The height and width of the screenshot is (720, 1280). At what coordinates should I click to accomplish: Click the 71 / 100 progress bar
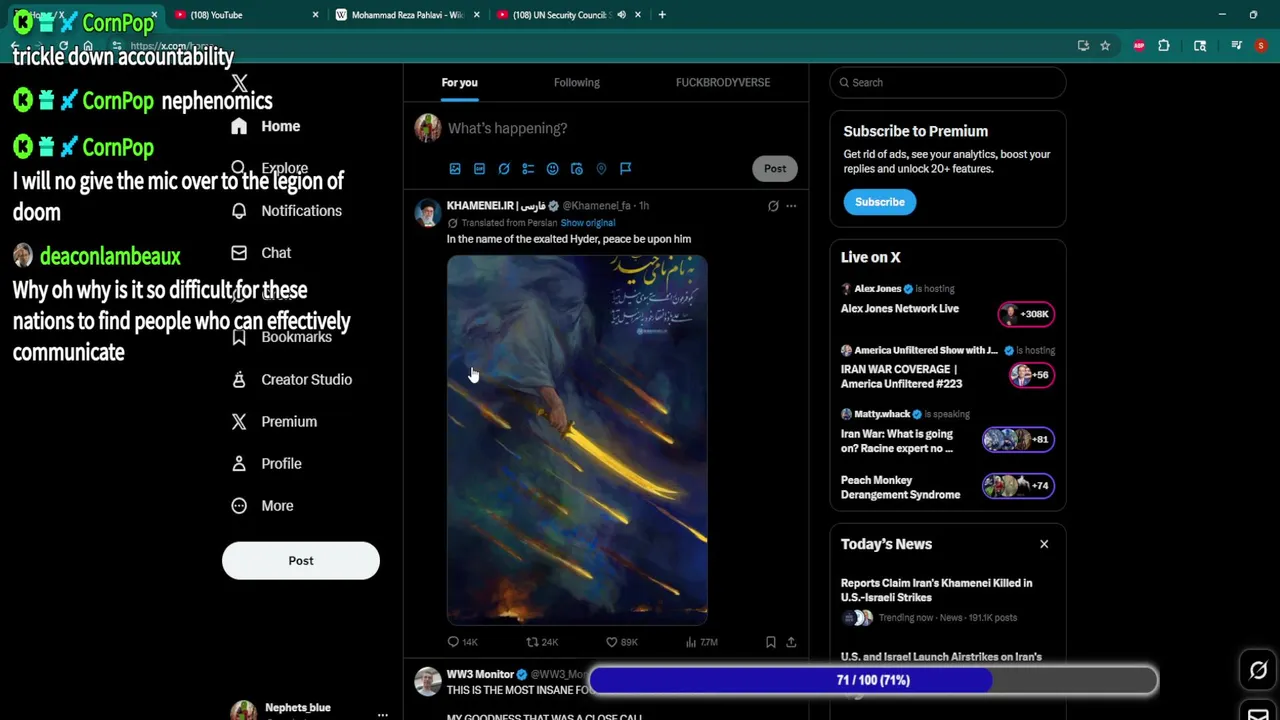(873, 680)
